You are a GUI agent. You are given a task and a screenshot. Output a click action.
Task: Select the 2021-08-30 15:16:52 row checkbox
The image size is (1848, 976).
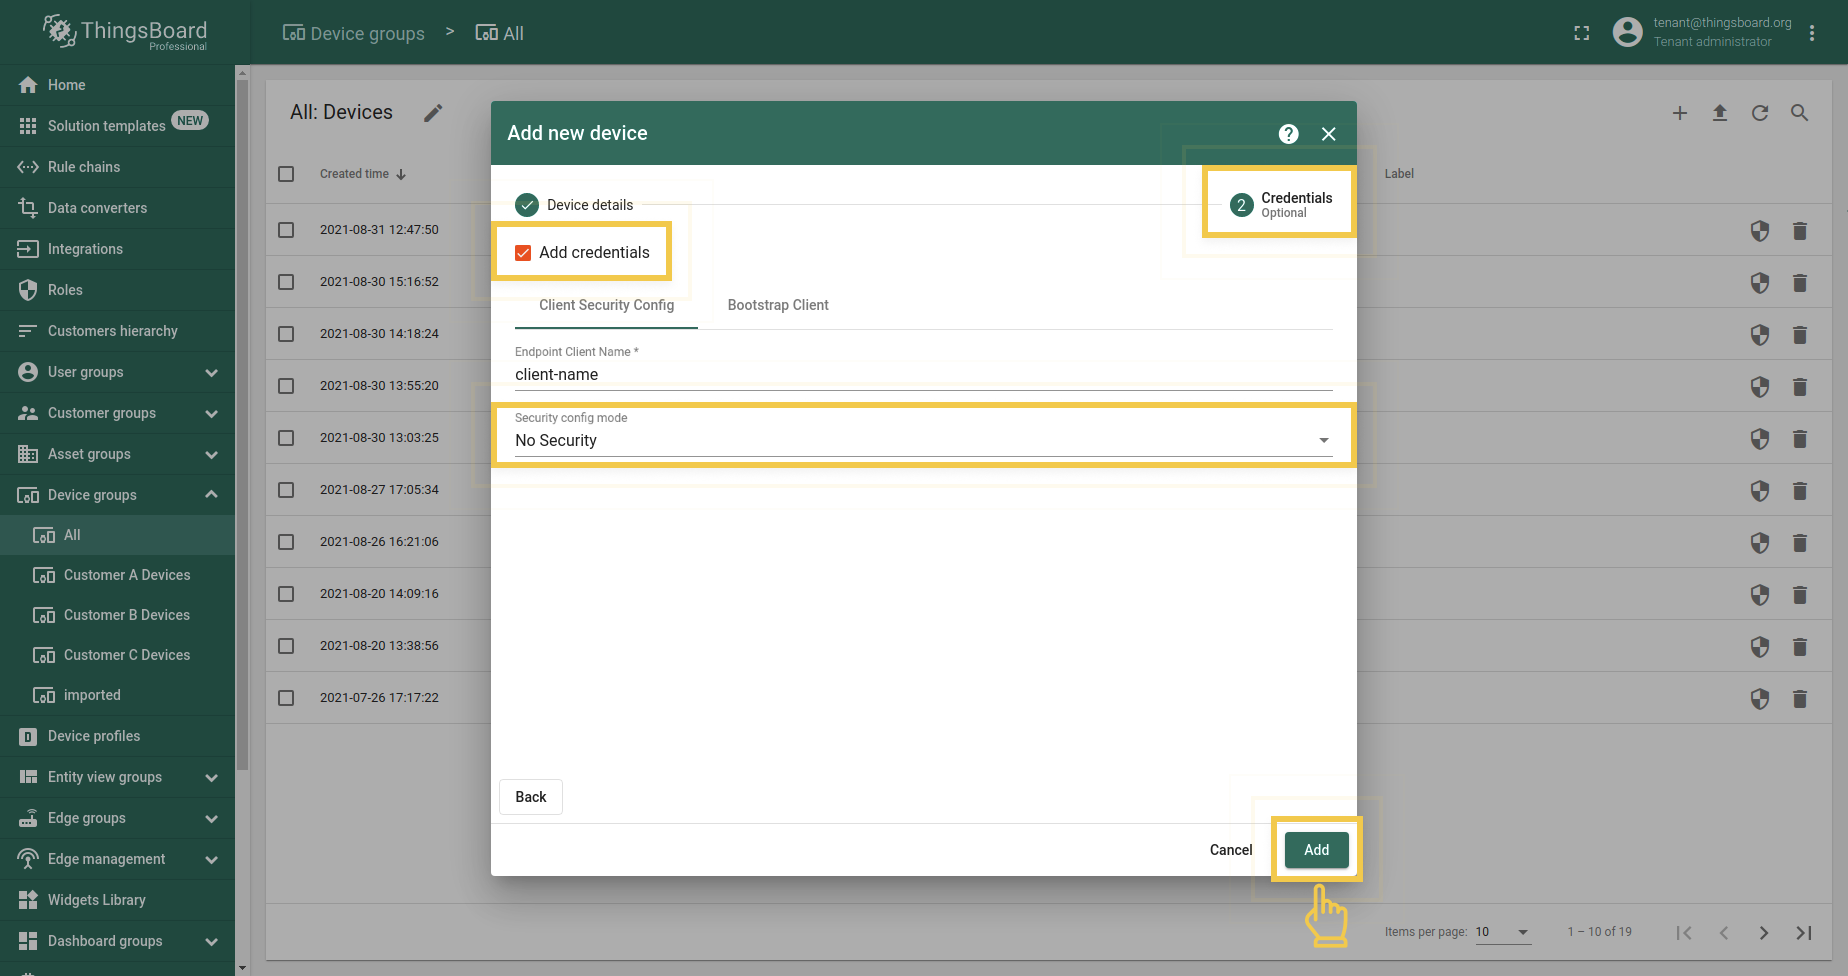[286, 282]
